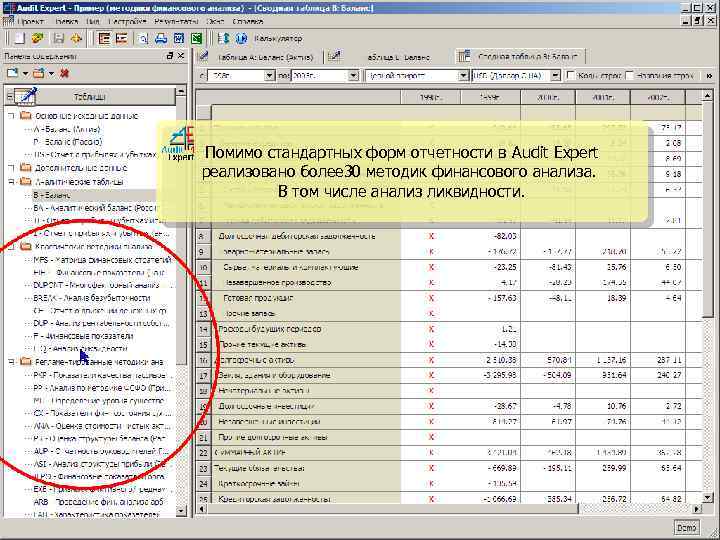Screen dimensions: 720x540
Task: Click the chart icon between table tabs
Action: tap(335, 56)
